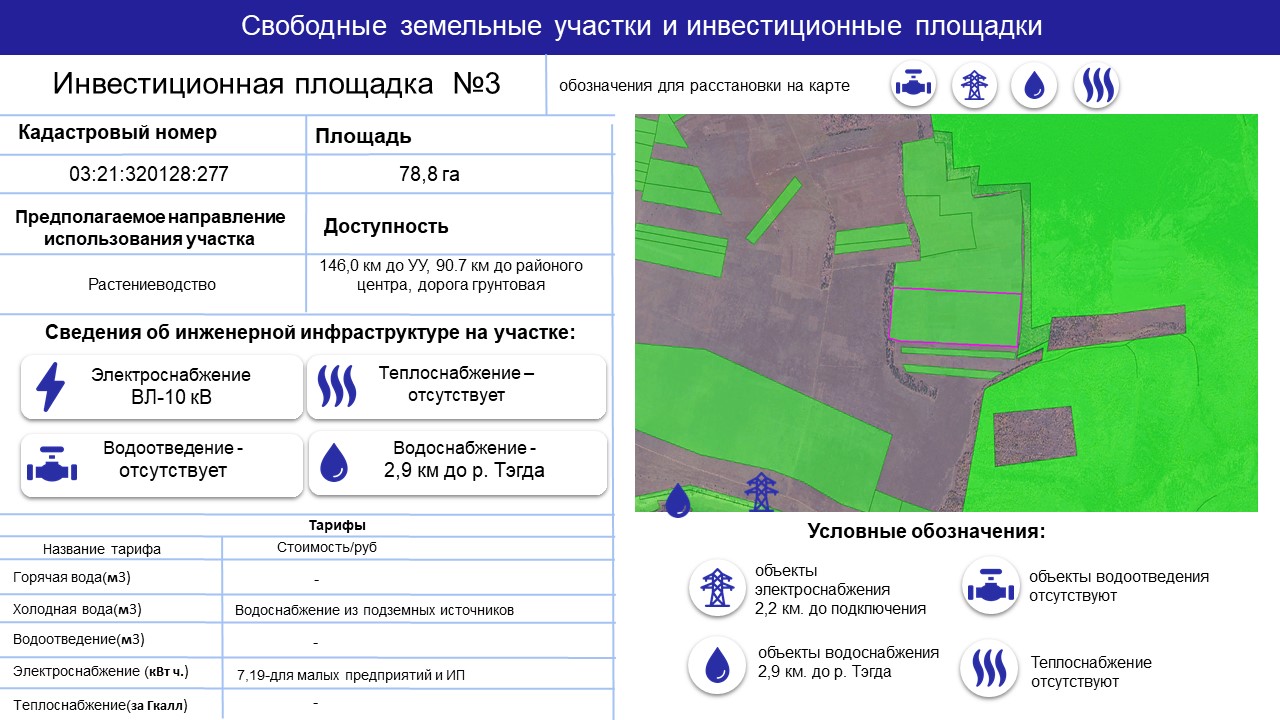Click the Кадастровый номер header cell
Image resolution: width=1280 pixels, height=720 pixels.
(117, 133)
